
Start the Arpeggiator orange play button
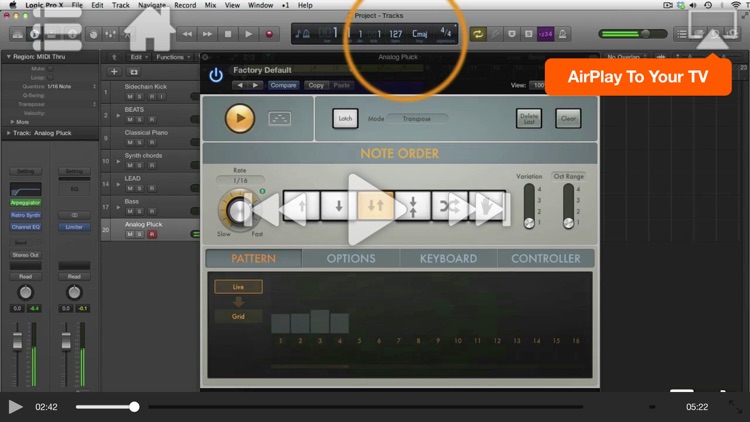[240, 118]
